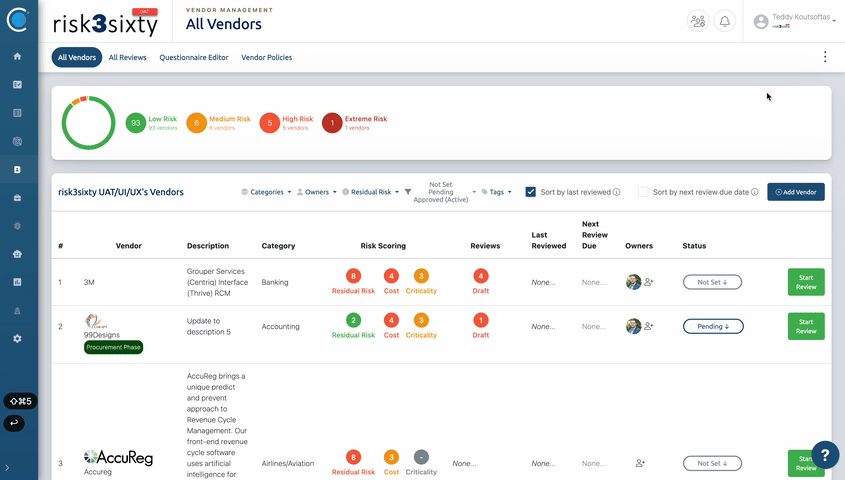Add an owner to the 3M vendor
The height and width of the screenshot is (480, 845).
[x=649, y=282]
